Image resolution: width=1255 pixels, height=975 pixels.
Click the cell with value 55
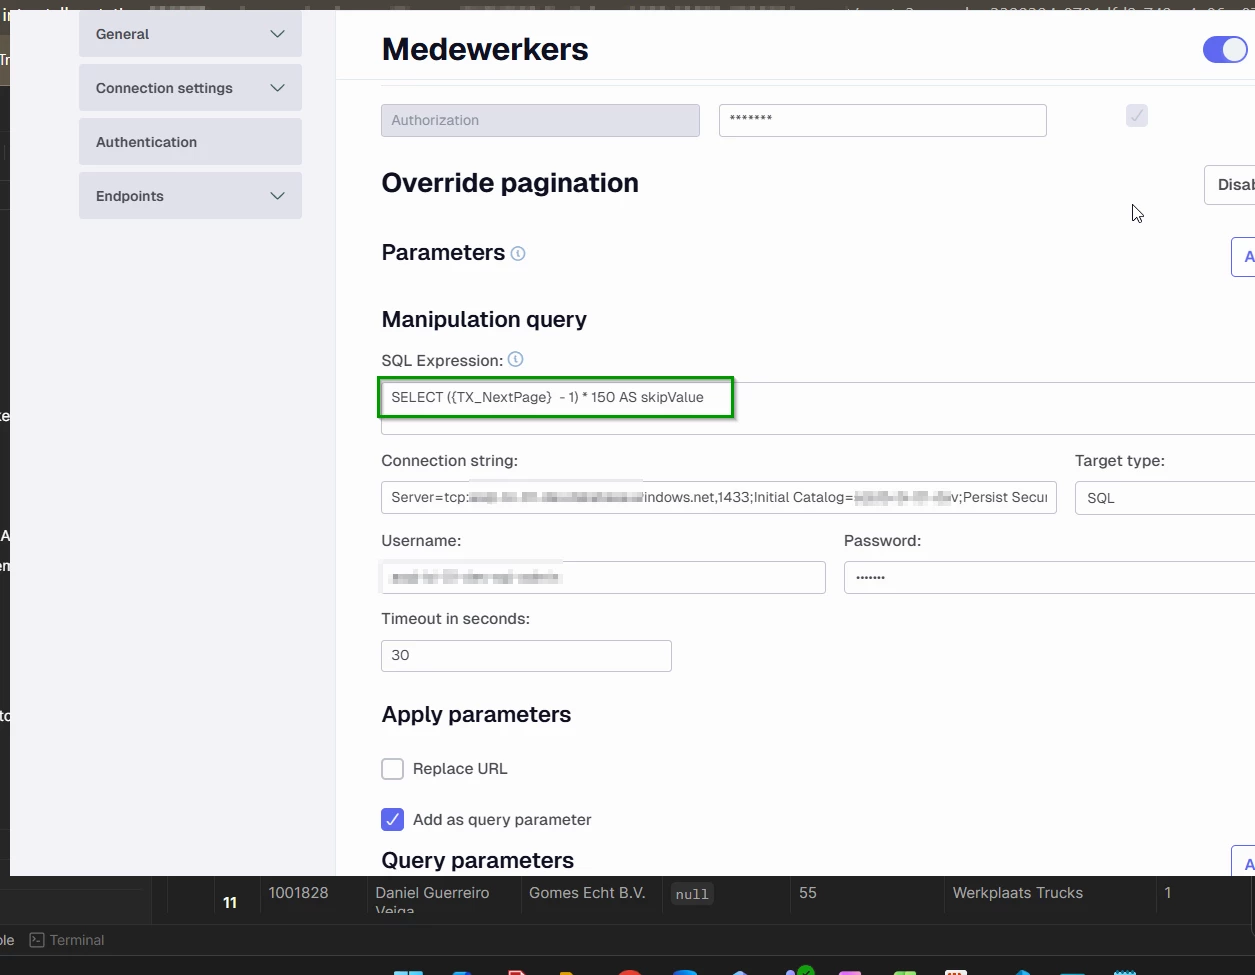point(808,893)
